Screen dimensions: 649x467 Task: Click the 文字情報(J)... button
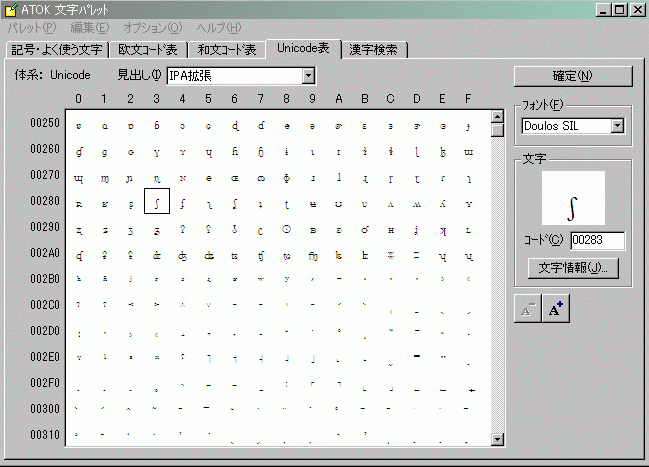[x=573, y=268]
